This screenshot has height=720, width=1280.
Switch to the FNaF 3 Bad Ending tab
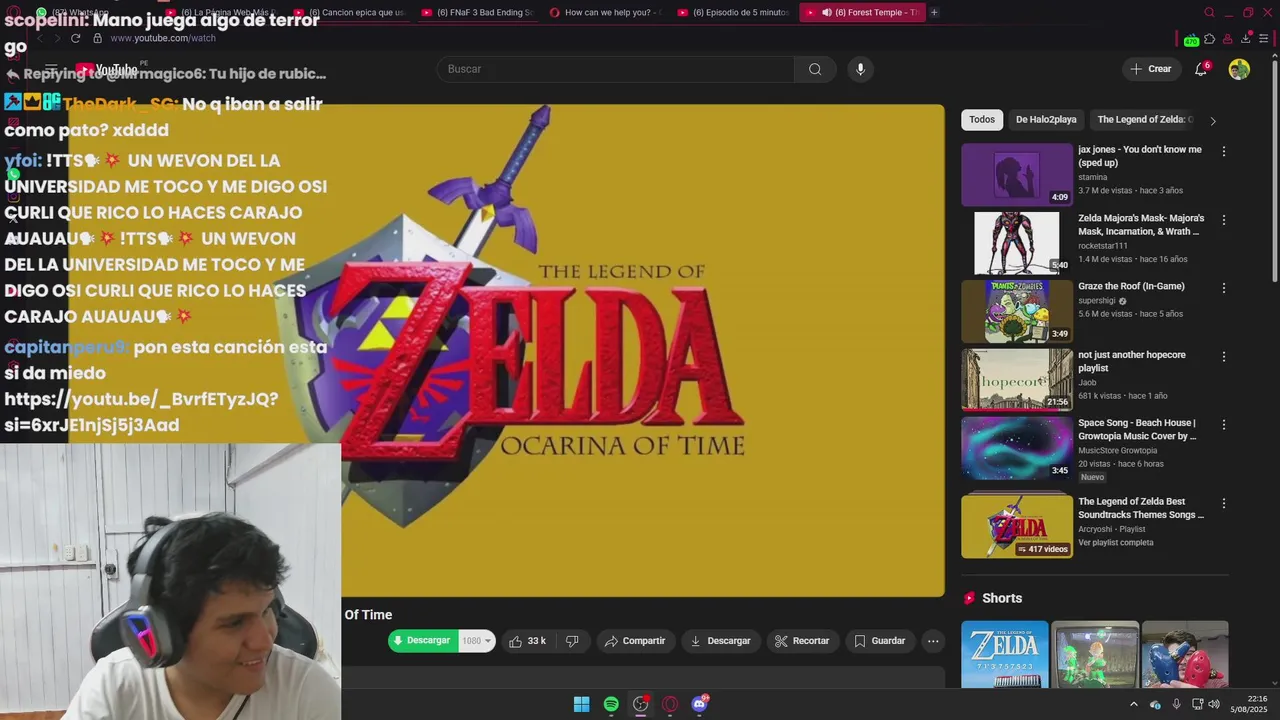pos(477,12)
